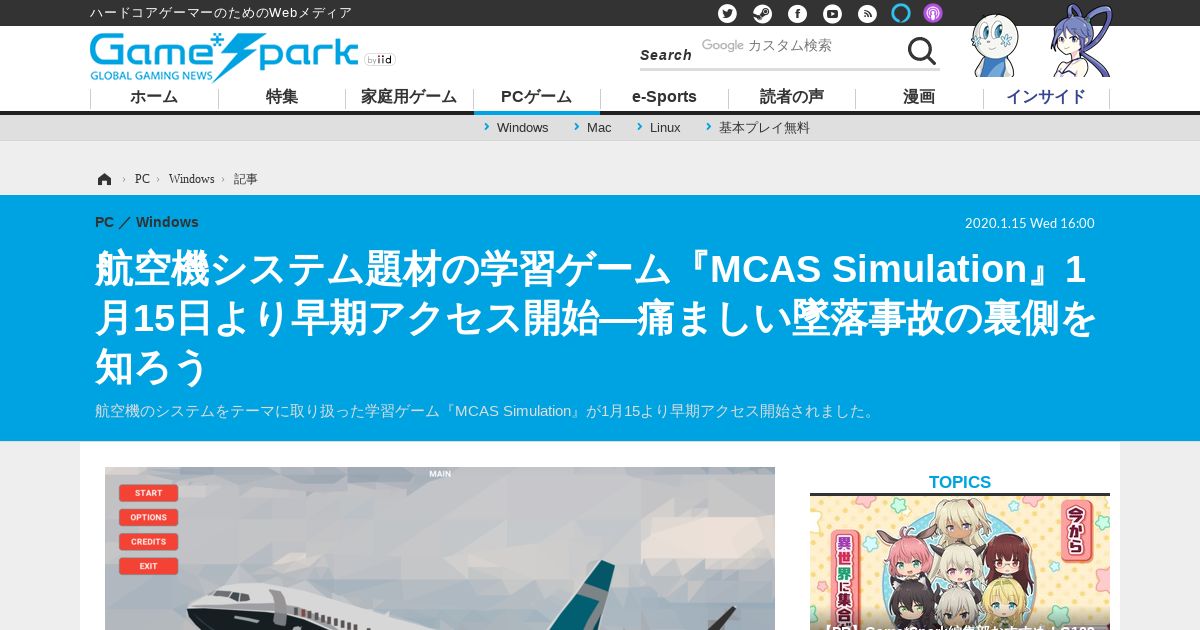Open the e-Sports menu tab
This screenshot has height=630, width=1200.
664,97
